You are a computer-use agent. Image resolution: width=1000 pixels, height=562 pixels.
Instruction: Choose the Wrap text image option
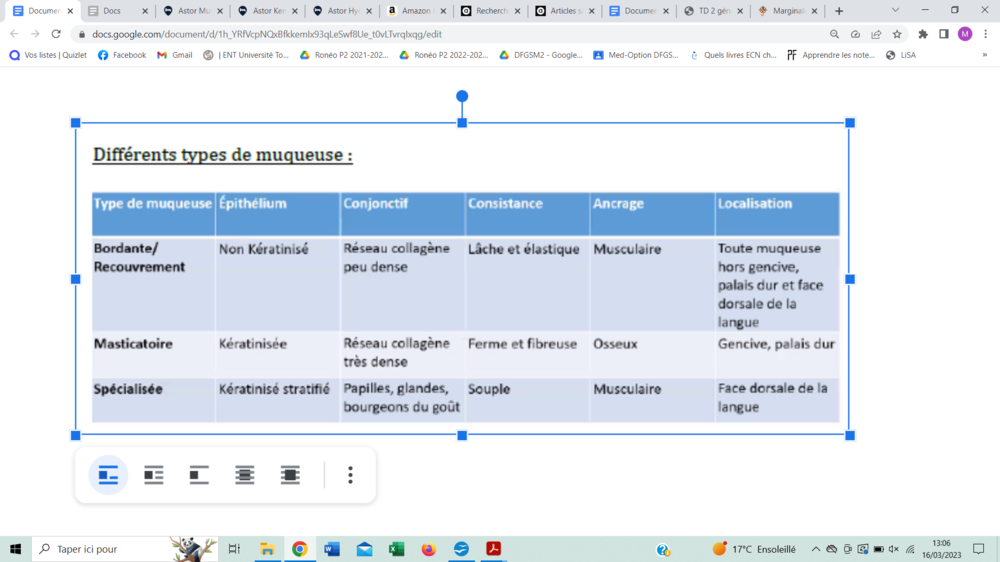(x=154, y=475)
